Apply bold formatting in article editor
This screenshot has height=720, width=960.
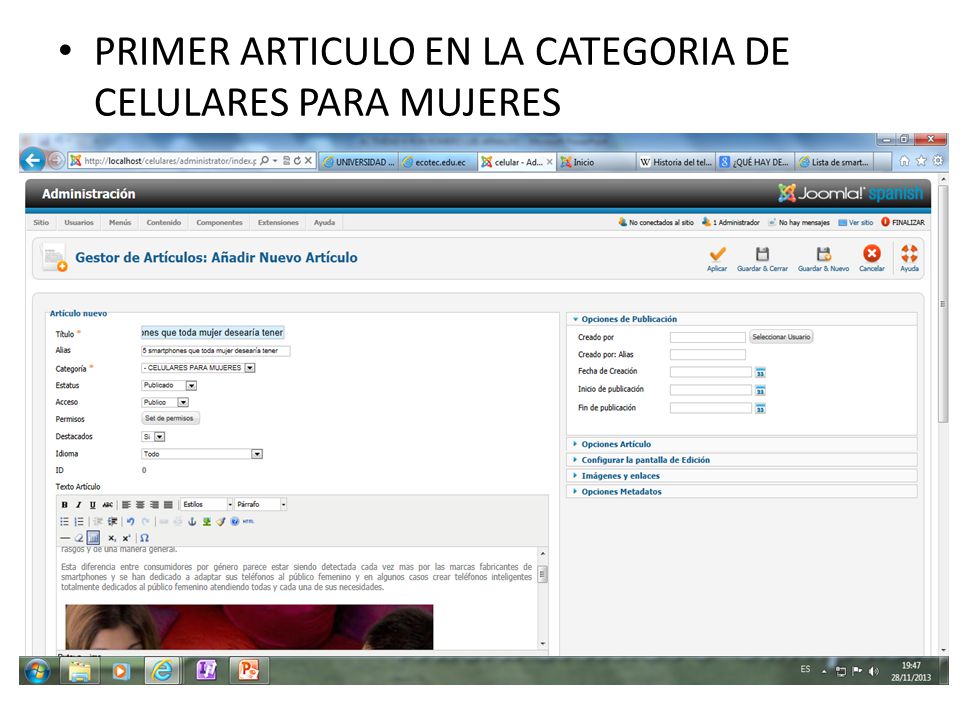click(x=64, y=505)
